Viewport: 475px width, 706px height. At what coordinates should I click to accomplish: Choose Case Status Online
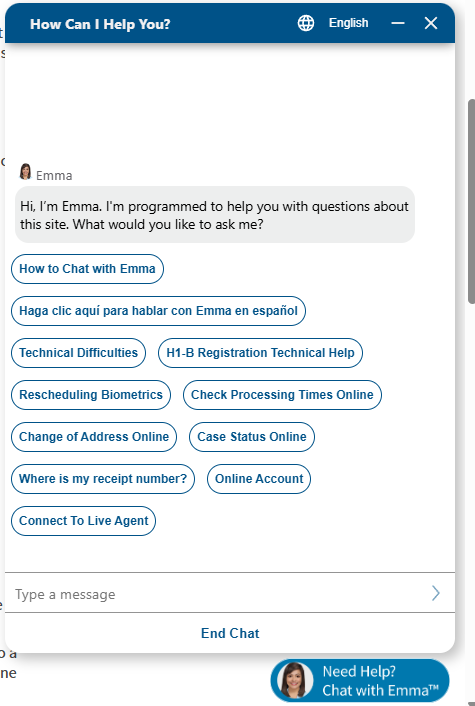(252, 437)
